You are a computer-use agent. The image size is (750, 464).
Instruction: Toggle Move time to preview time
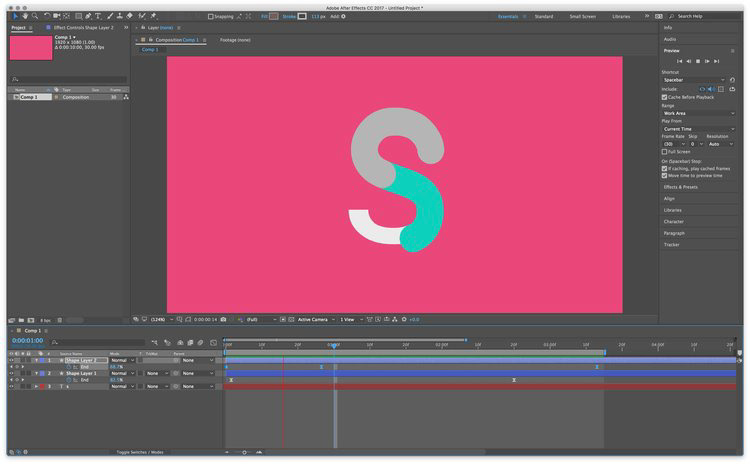point(664,176)
